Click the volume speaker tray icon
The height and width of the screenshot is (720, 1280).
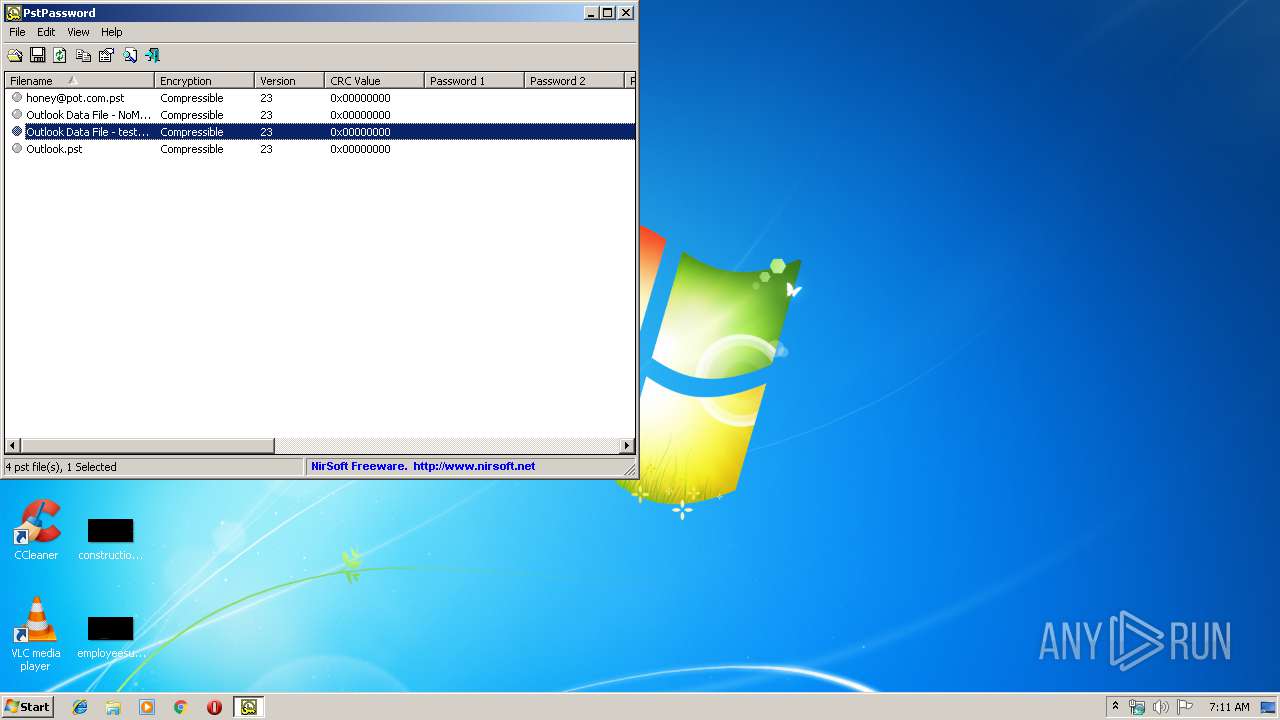pyautogui.click(x=1161, y=707)
